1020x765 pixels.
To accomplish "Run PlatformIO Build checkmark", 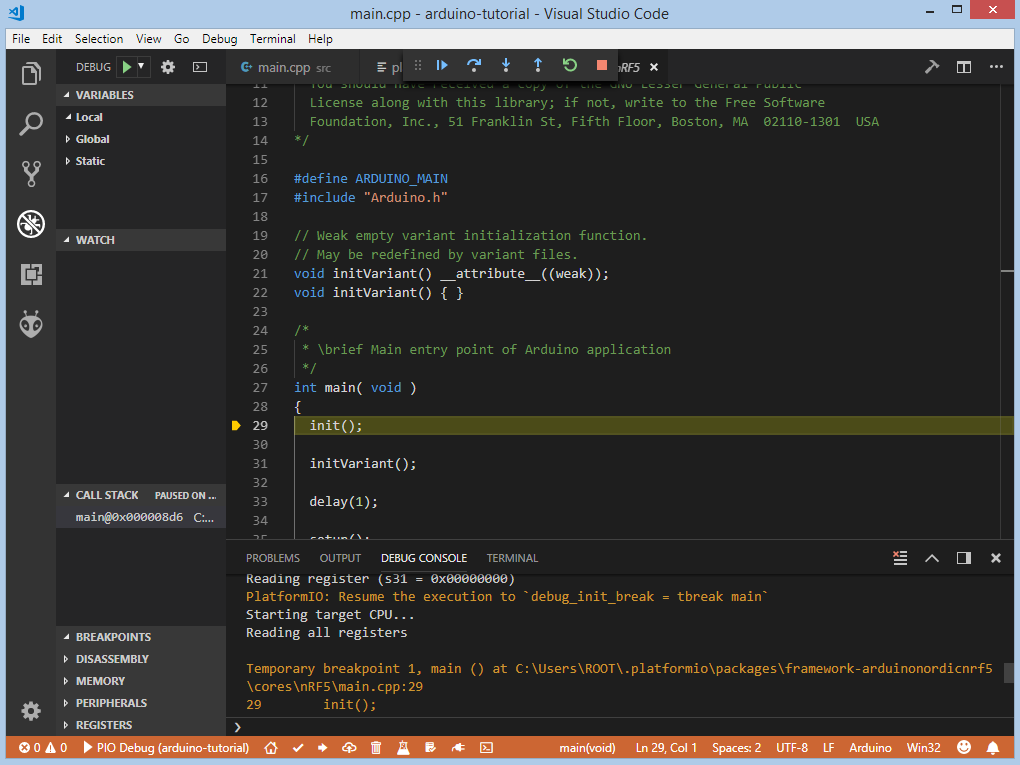I will [x=298, y=748].
